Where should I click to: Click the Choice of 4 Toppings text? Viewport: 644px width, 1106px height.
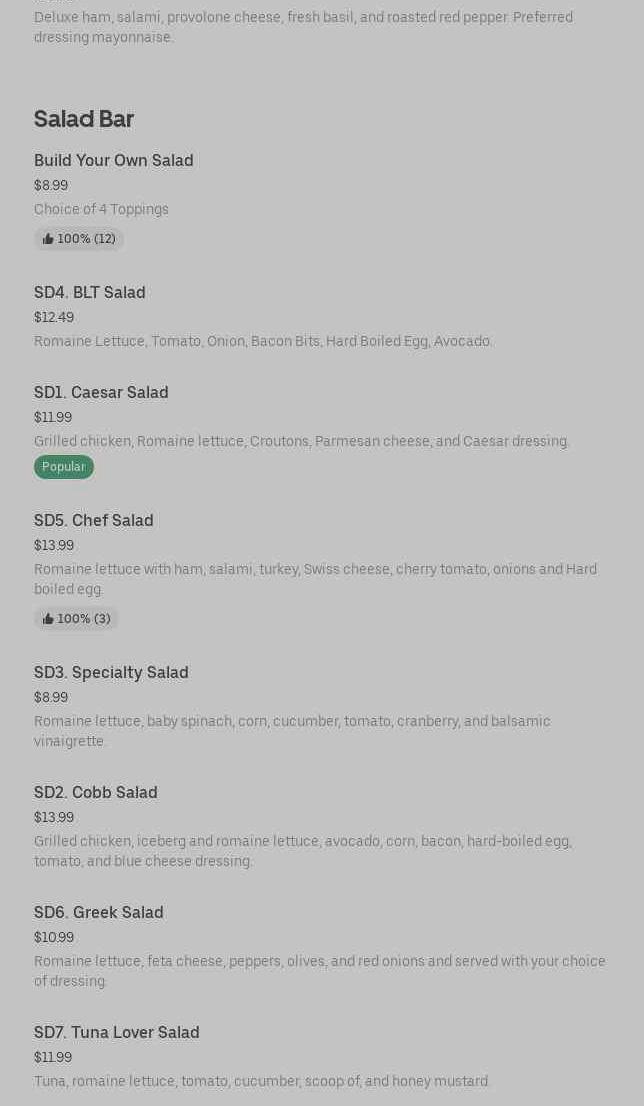pyautogui.click(x=101, y=209)
